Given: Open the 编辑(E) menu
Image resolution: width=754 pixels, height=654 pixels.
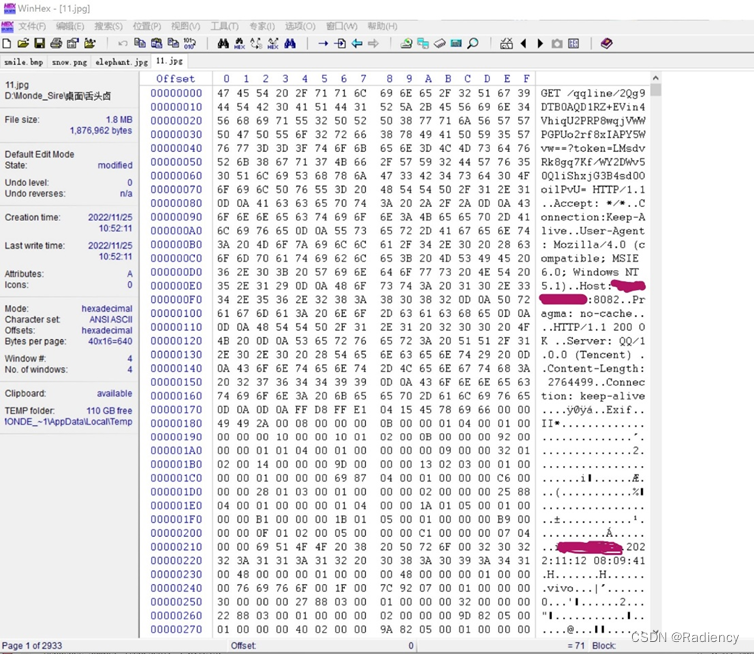Looking at the screenshot, I should point(70,26).
